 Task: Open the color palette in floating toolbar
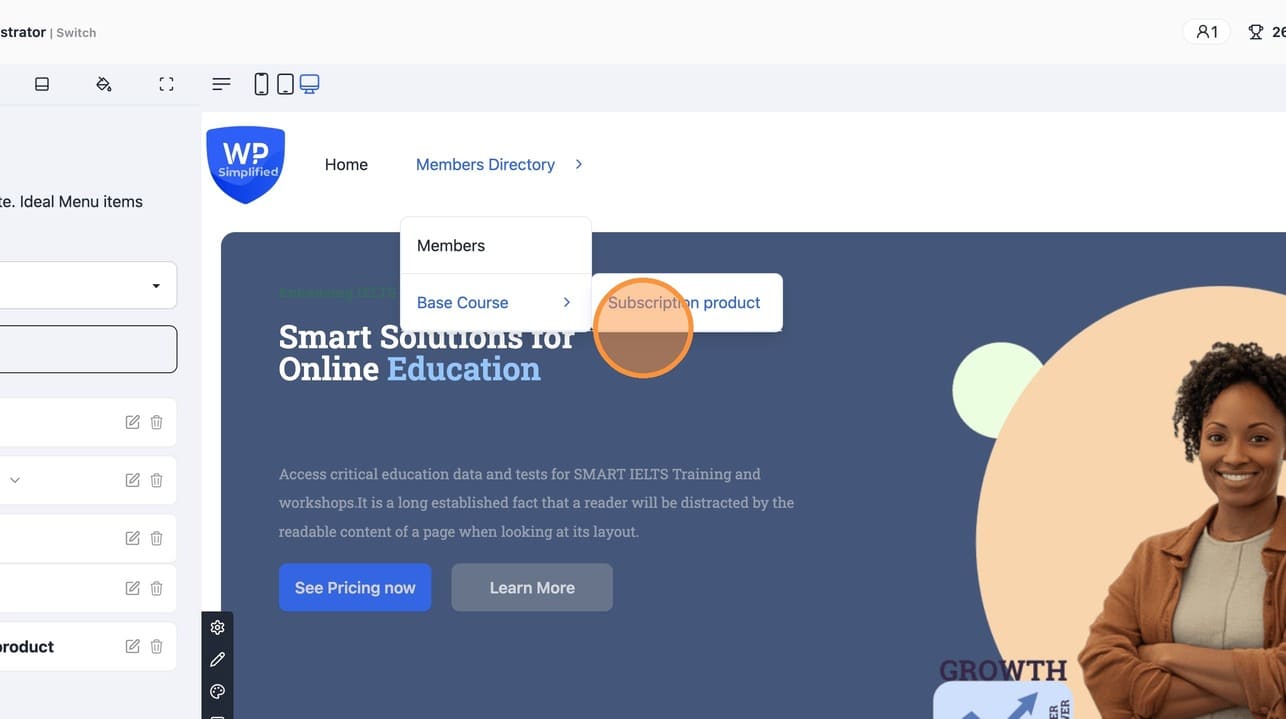click(217, 691)
